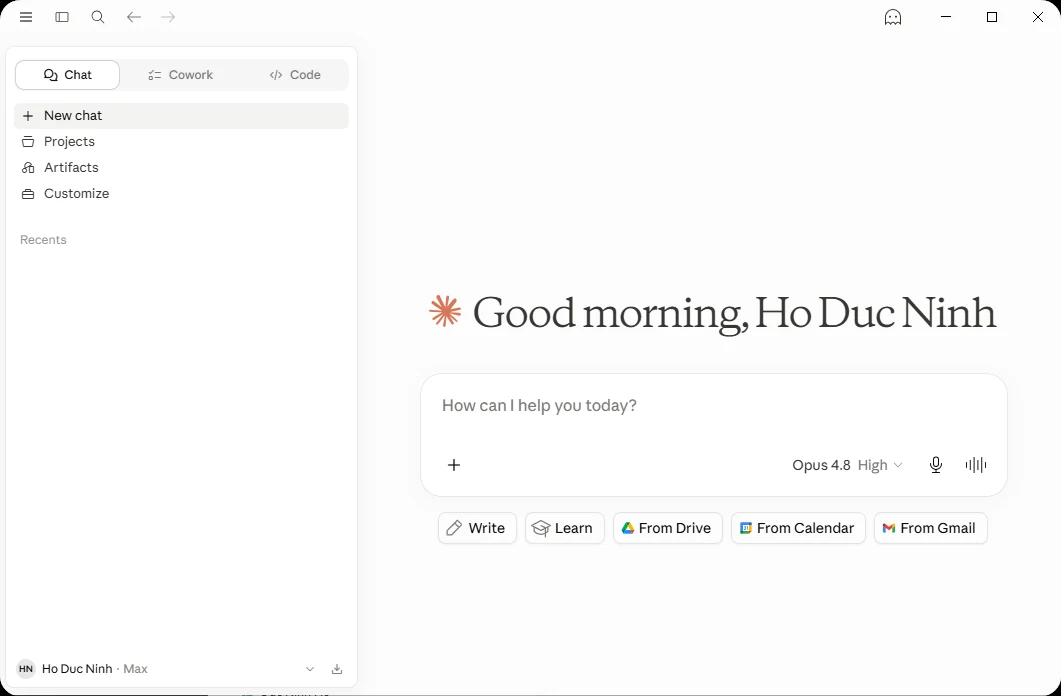Maximize the application window
1061x696 pixels.
[x=992, y=17]
